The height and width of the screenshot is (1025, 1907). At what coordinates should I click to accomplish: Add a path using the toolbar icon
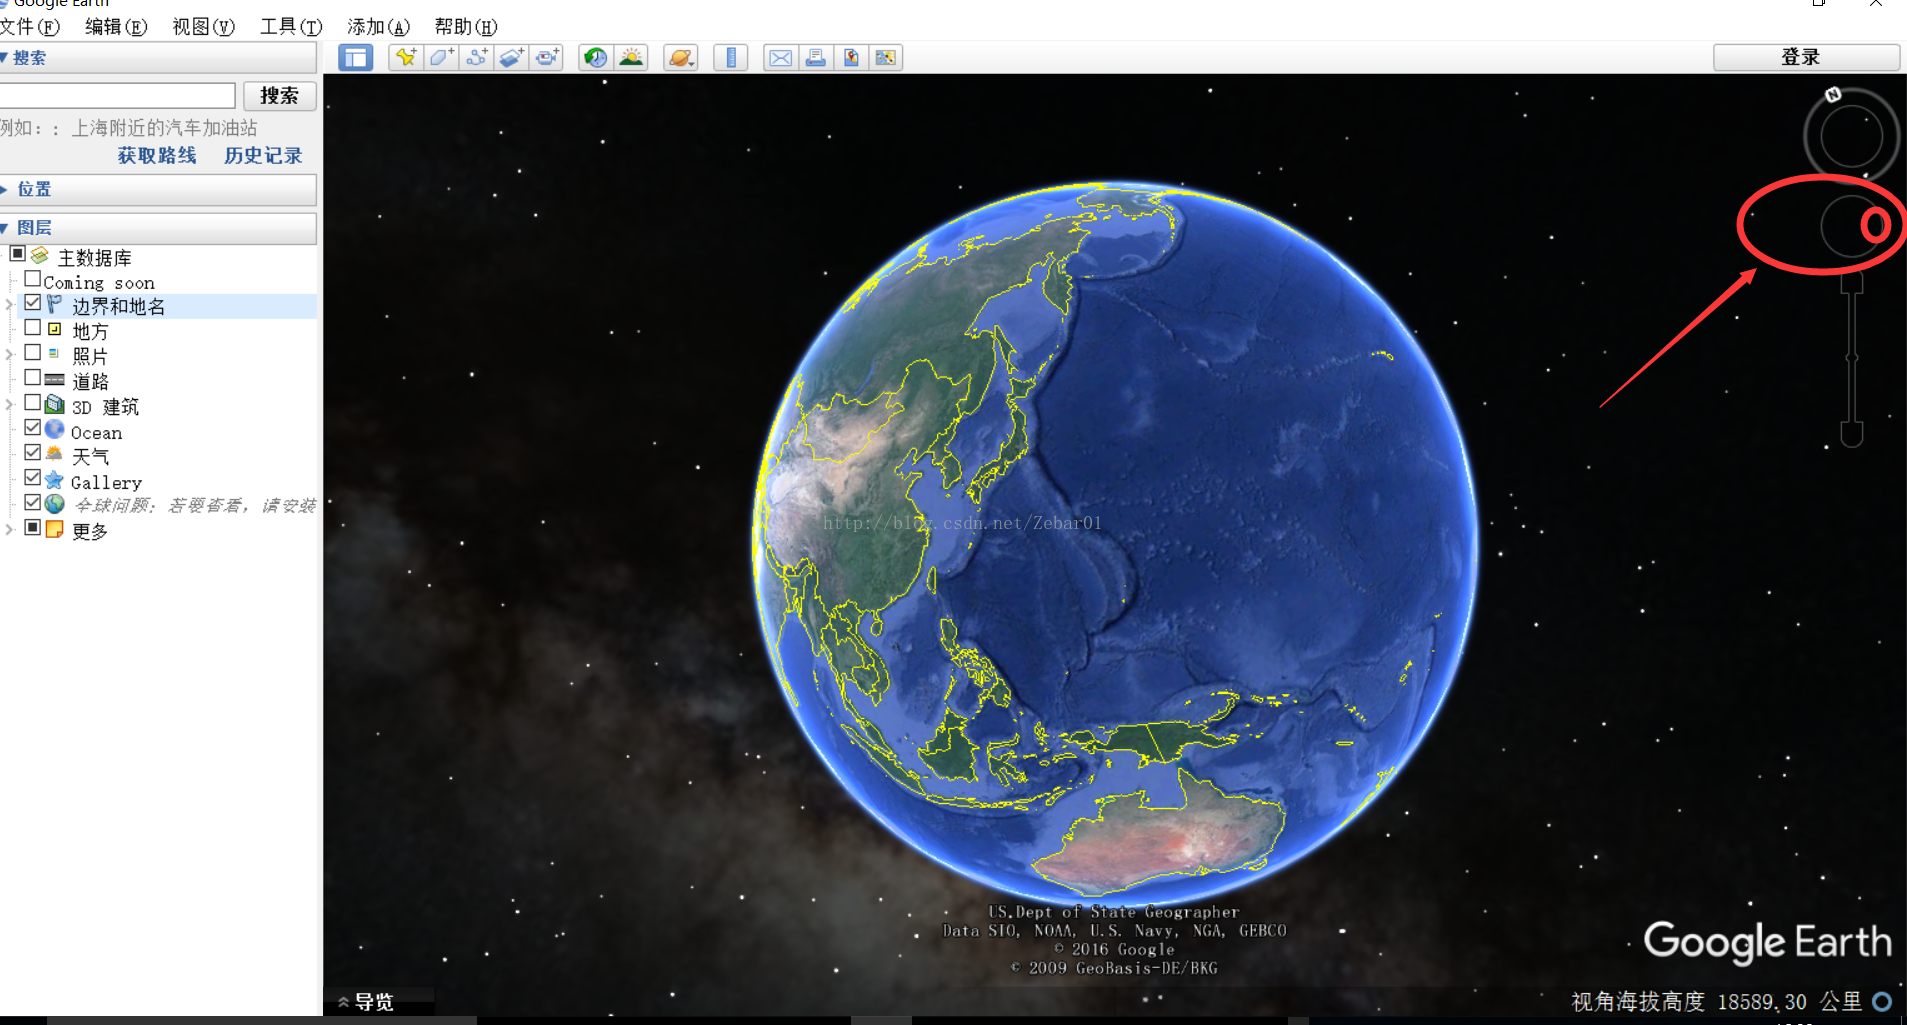point(476,58)
